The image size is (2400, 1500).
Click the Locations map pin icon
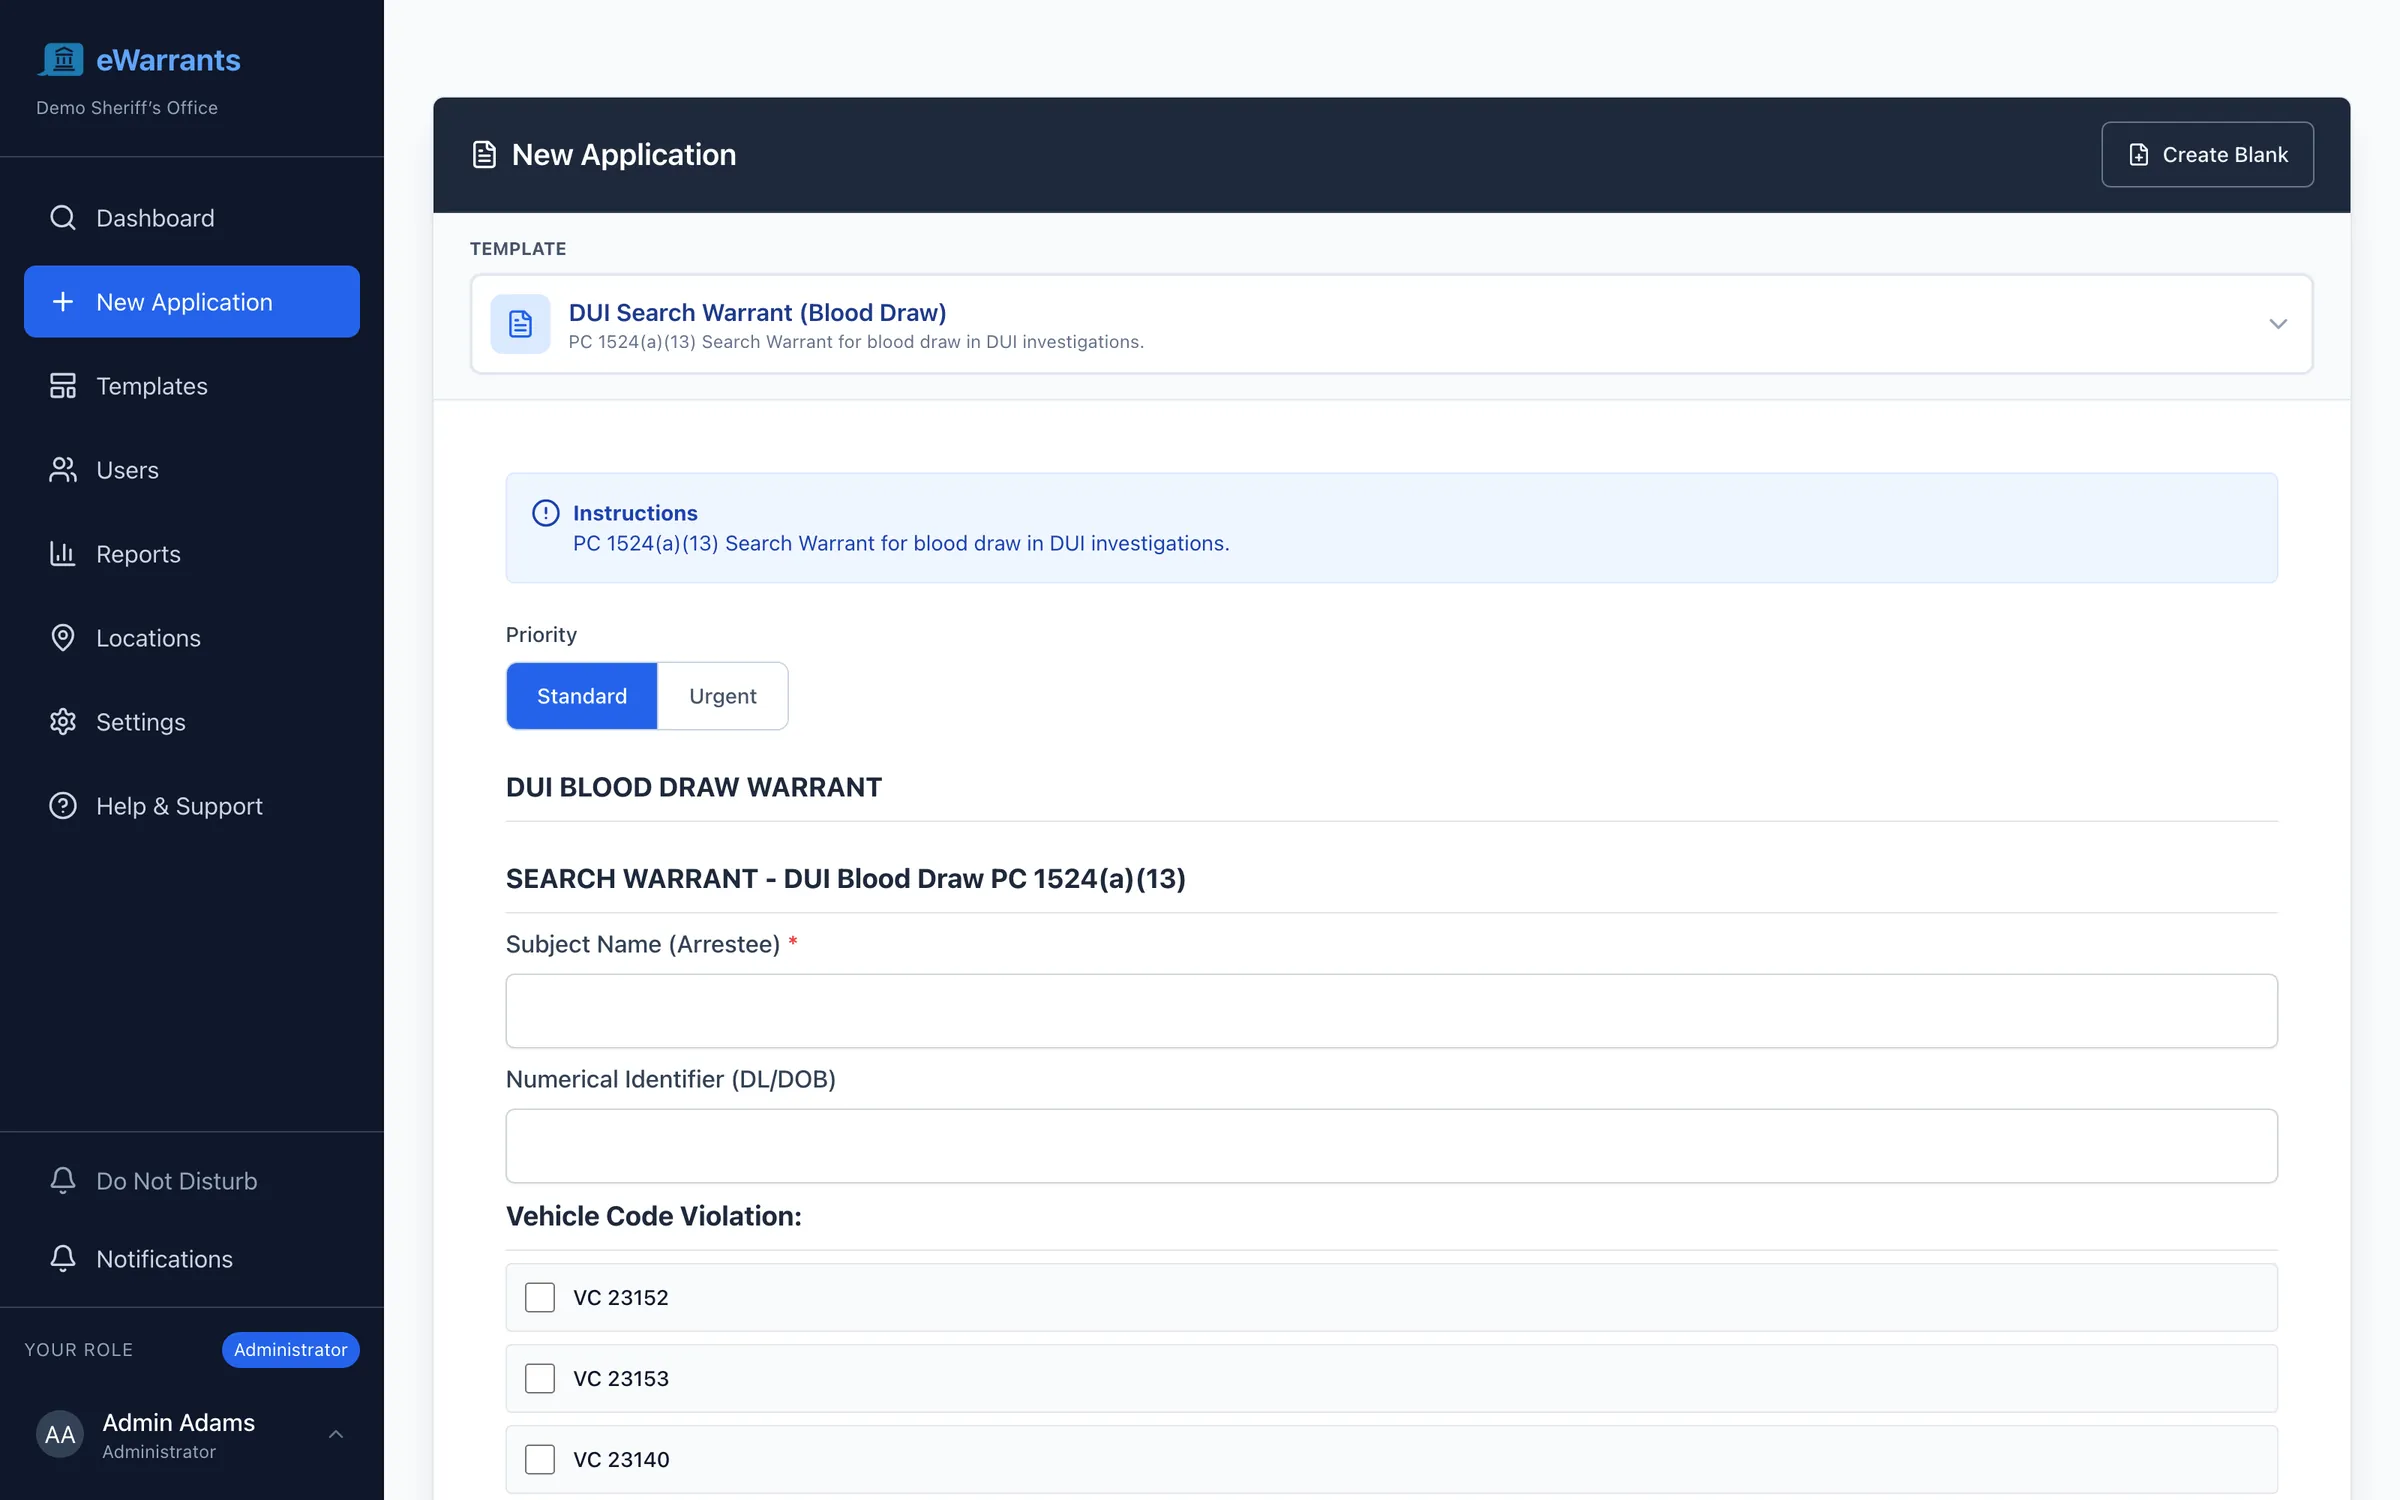[x=63, y=637]
